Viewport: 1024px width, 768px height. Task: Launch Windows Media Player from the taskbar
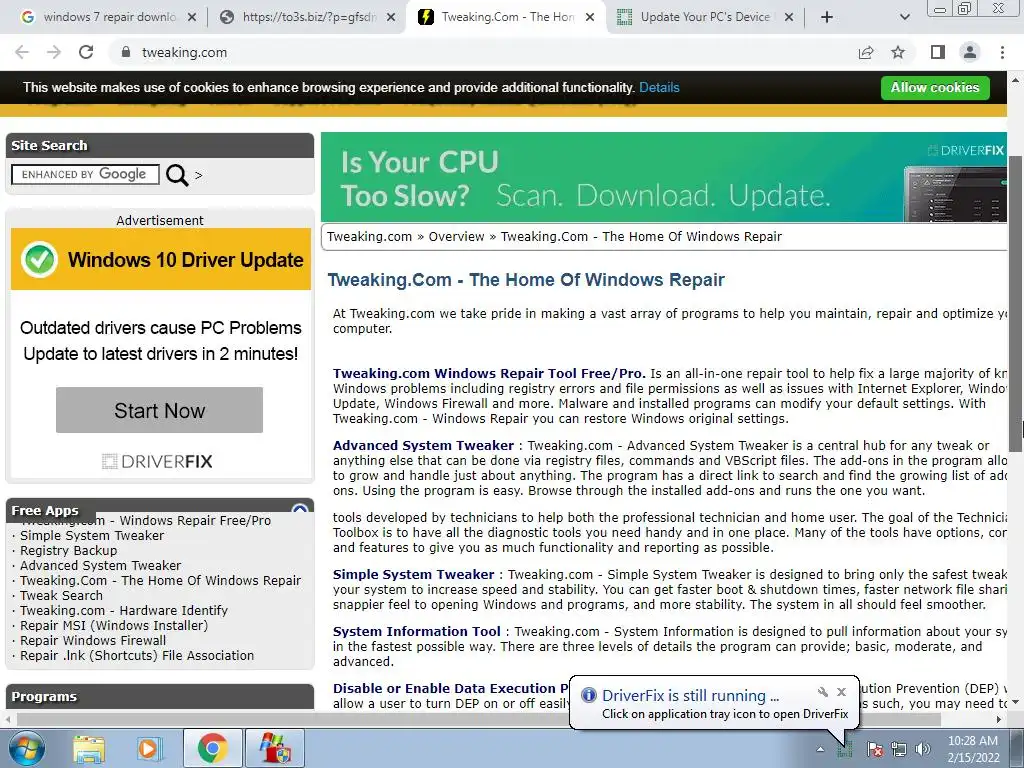(148, 748)
